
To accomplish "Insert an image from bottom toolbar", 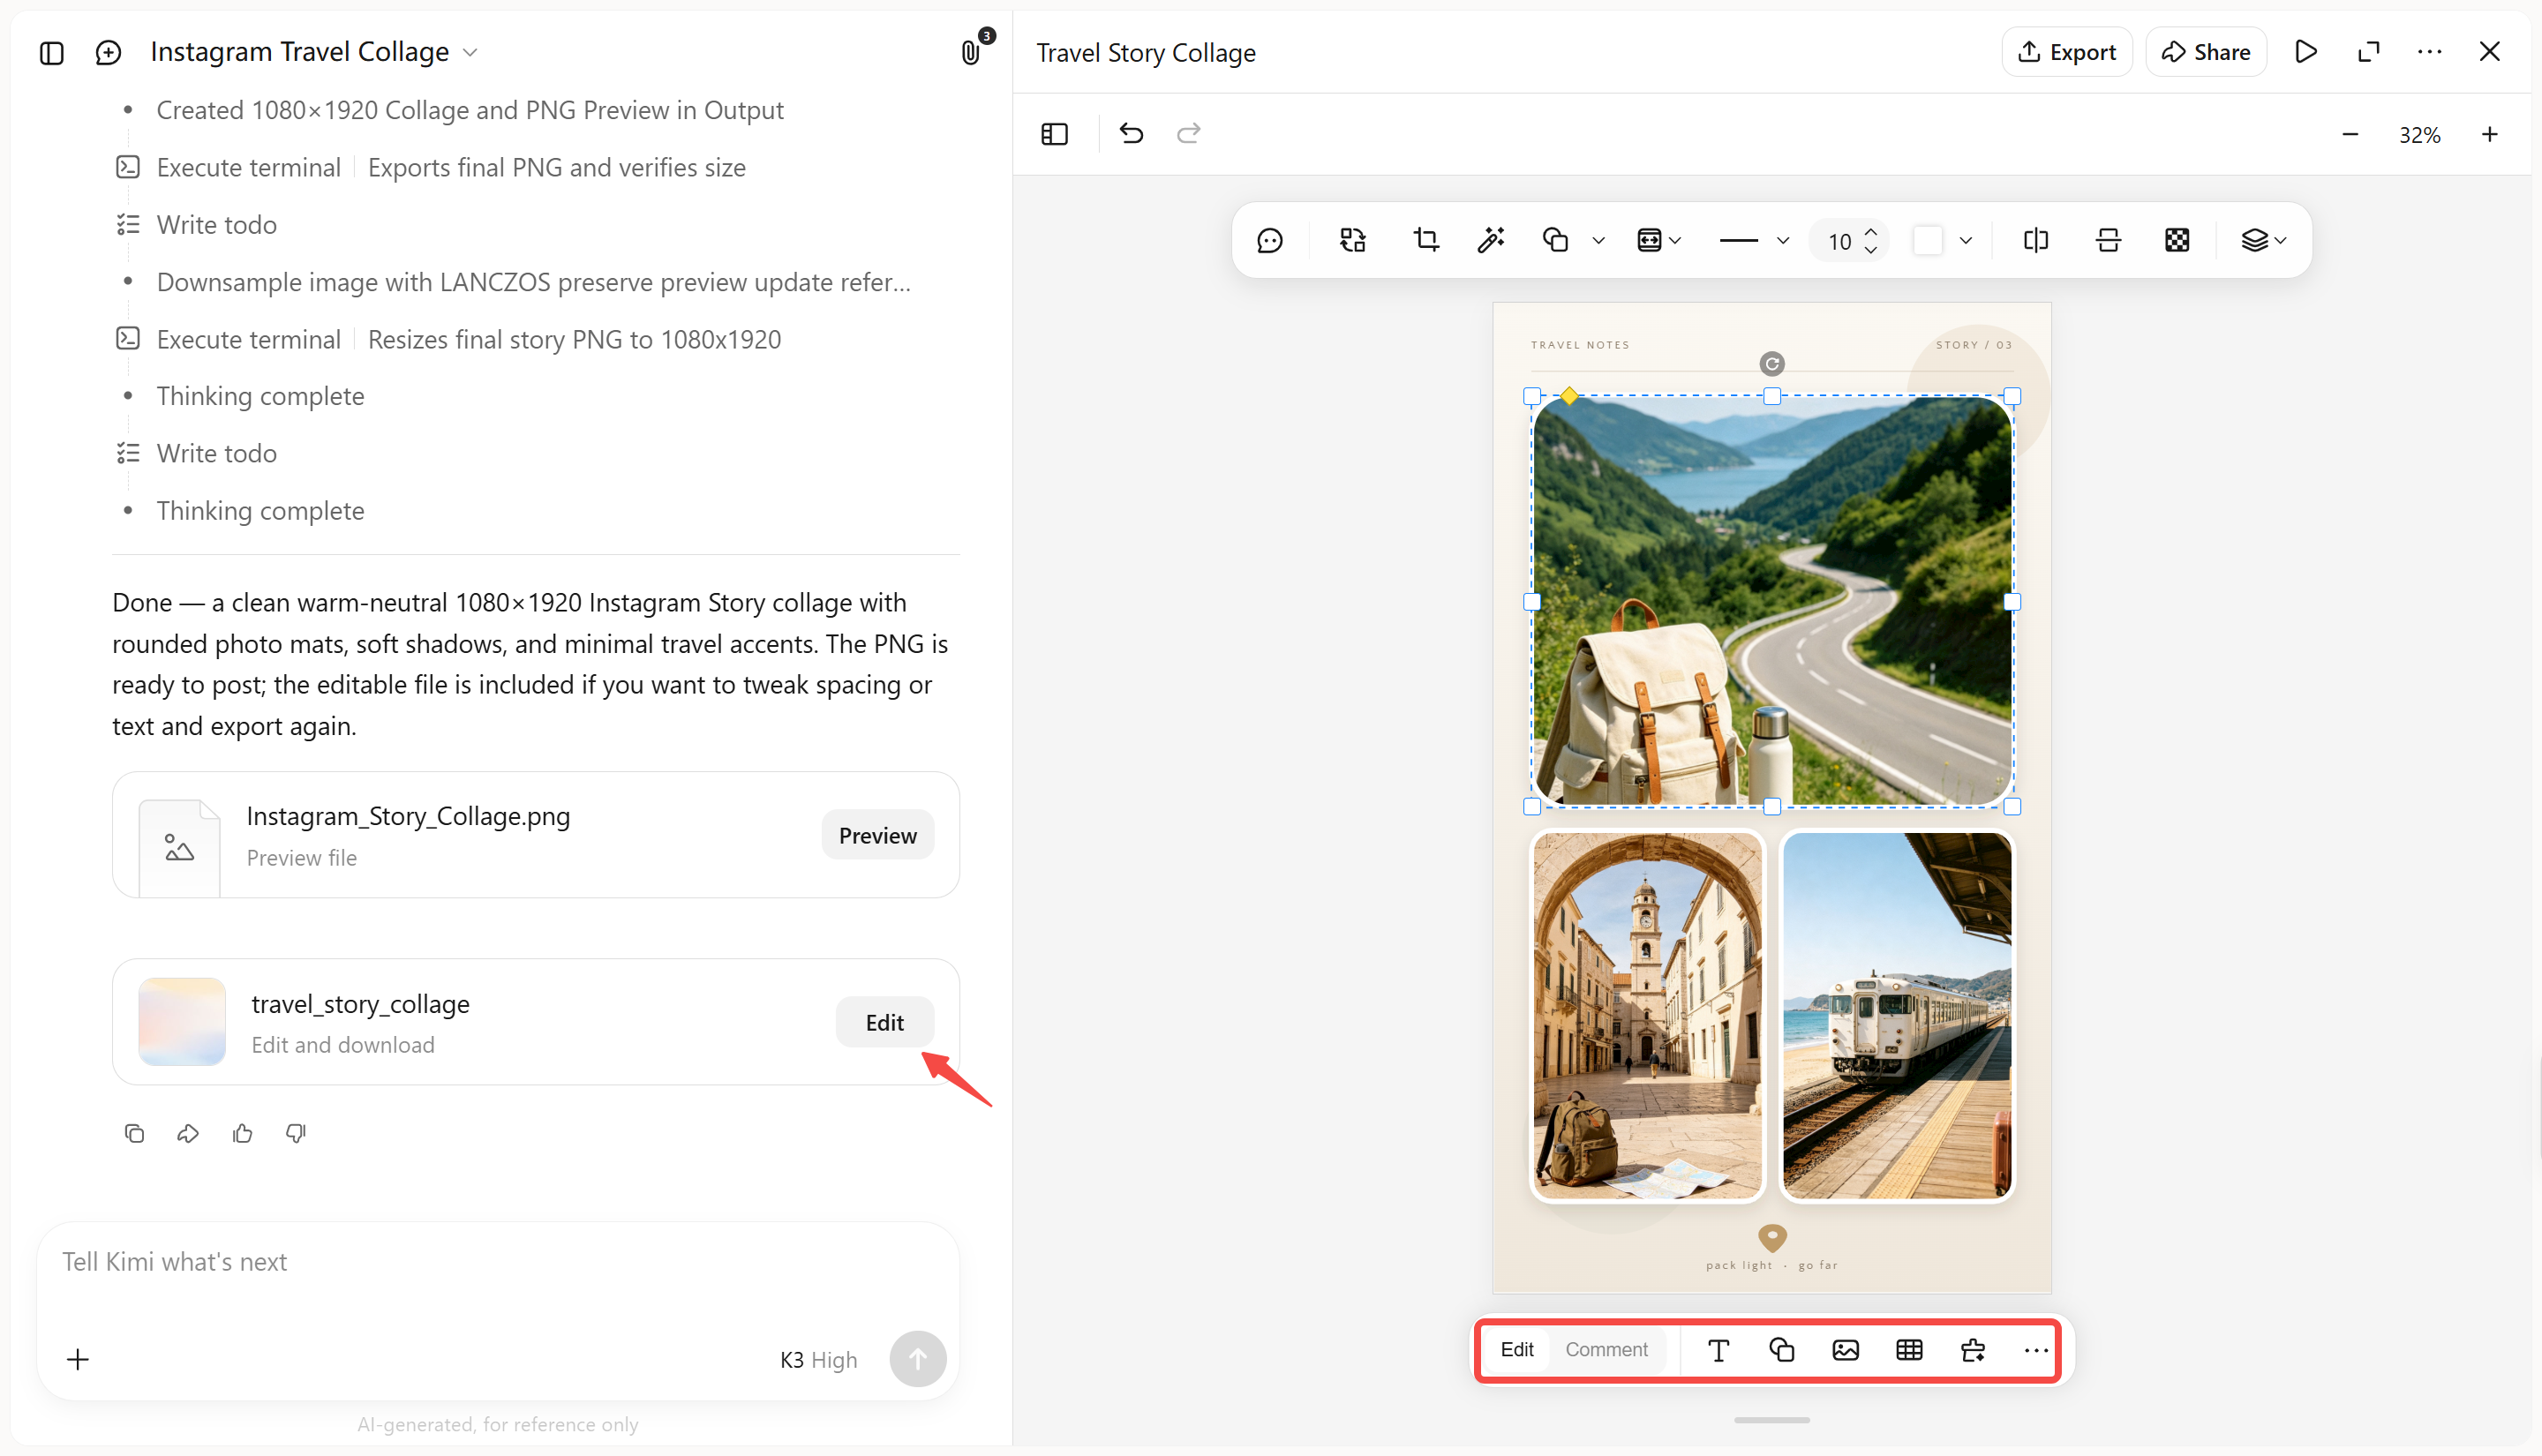I will [1845, 1350].
